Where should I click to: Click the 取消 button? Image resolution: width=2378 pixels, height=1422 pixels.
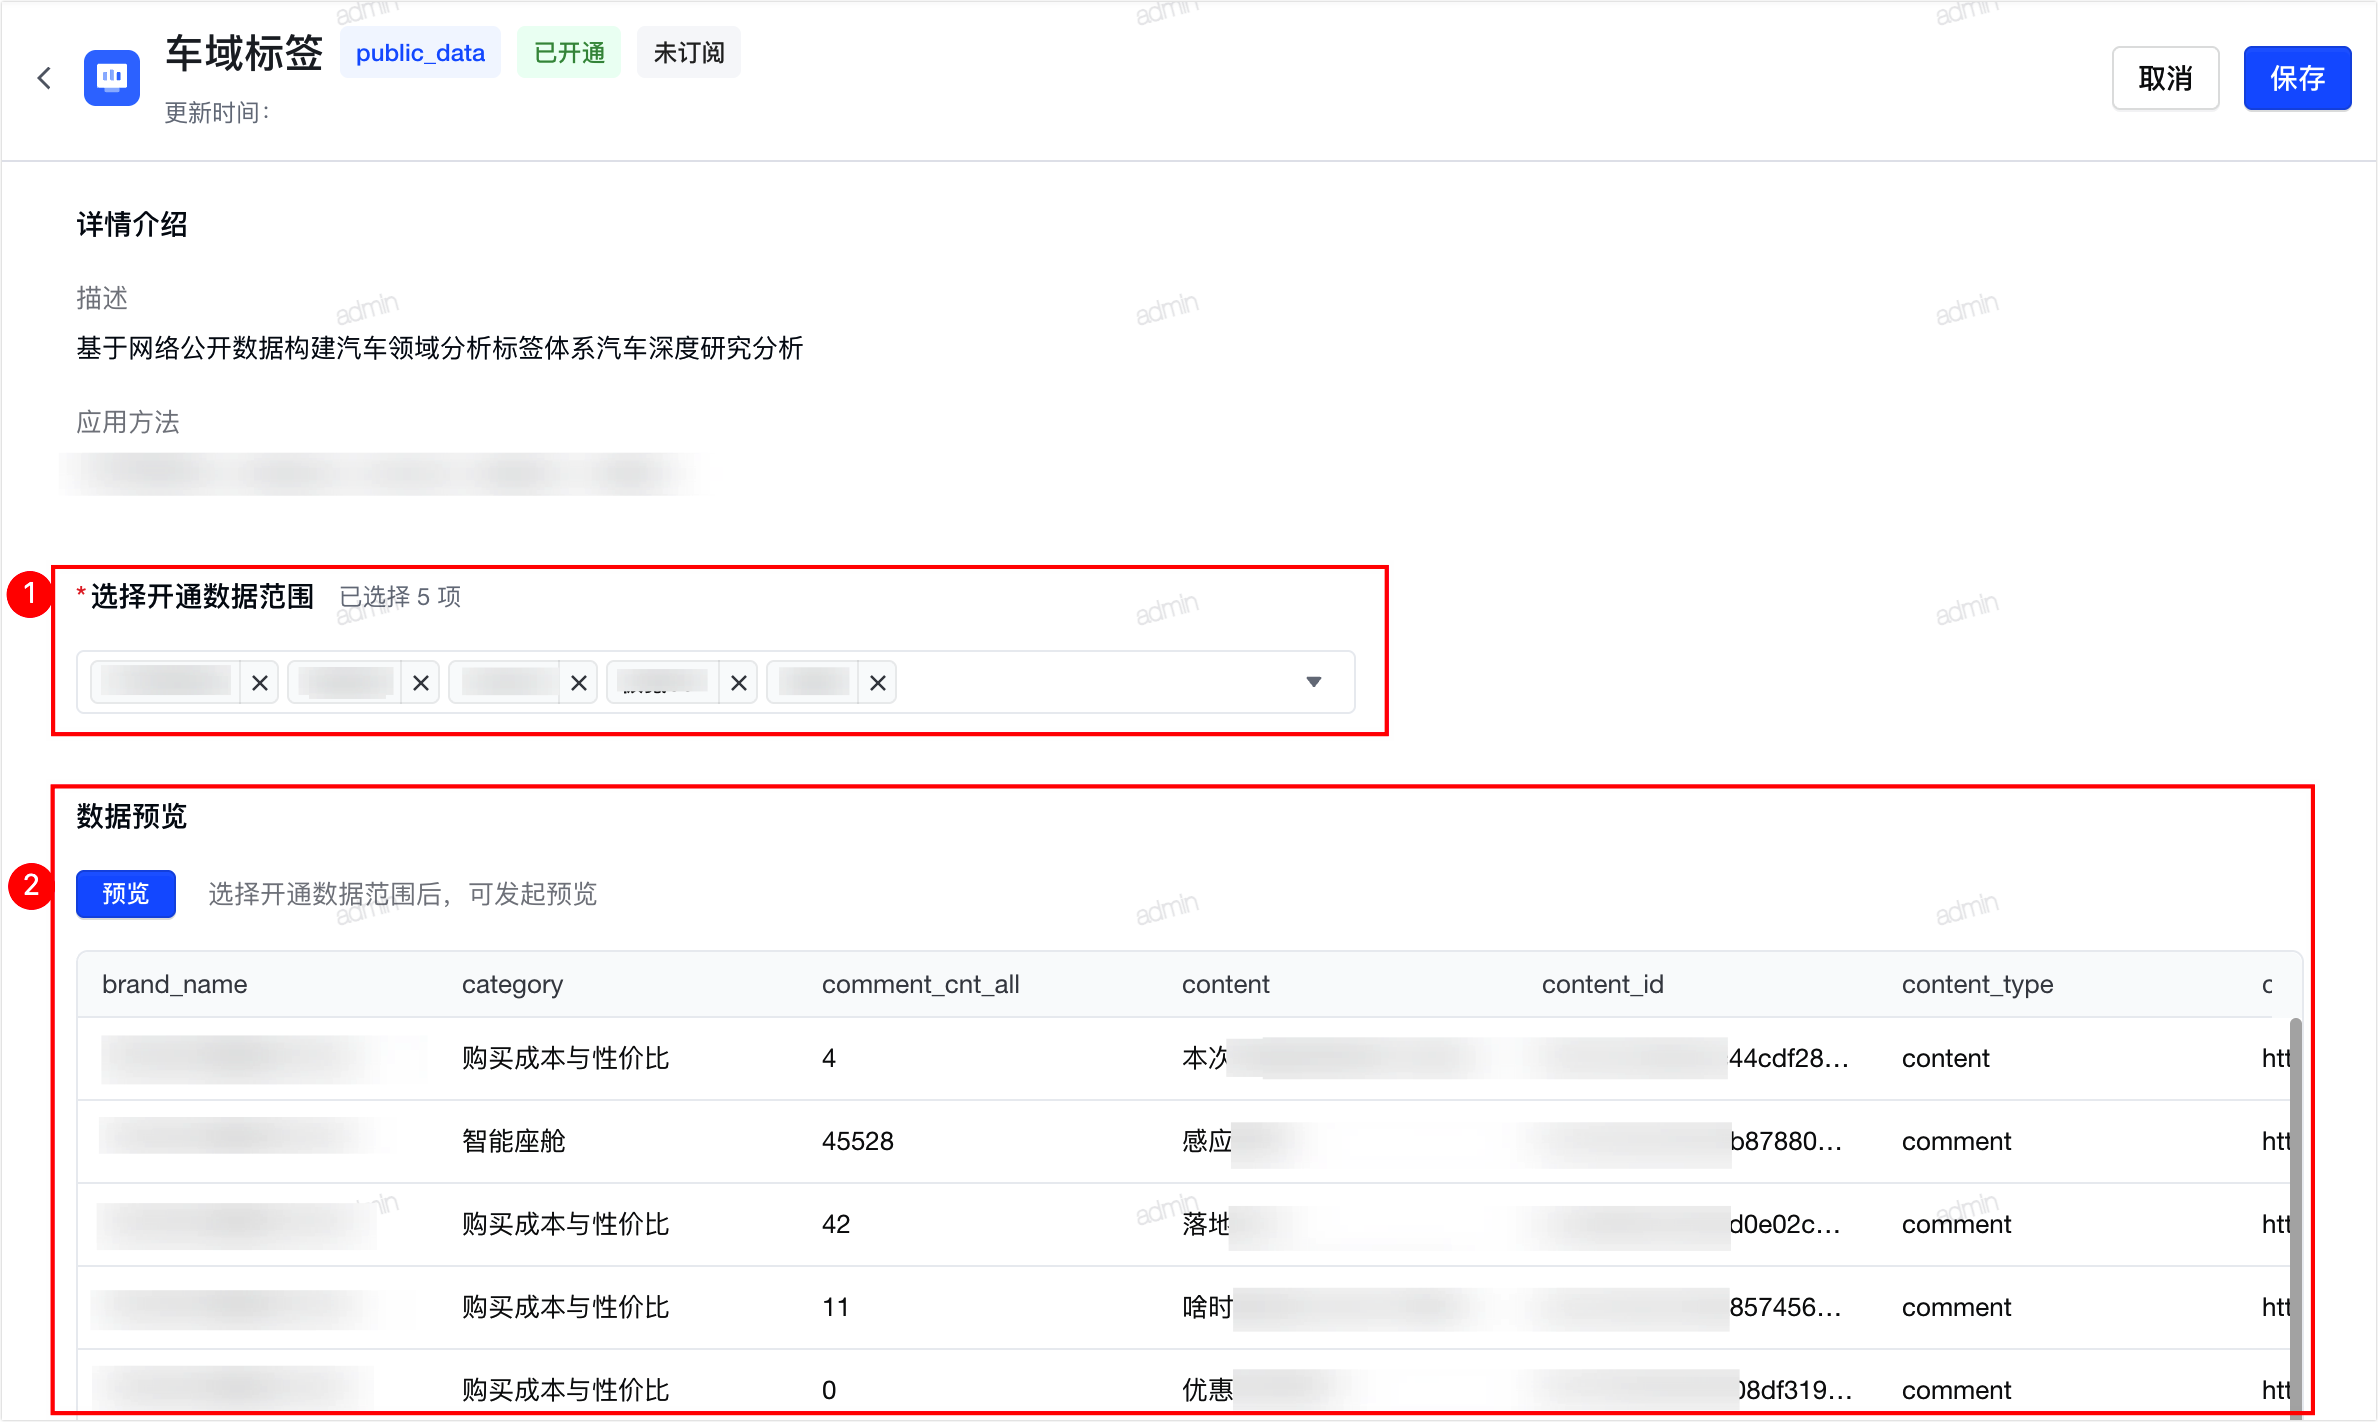coord(2165,78)
